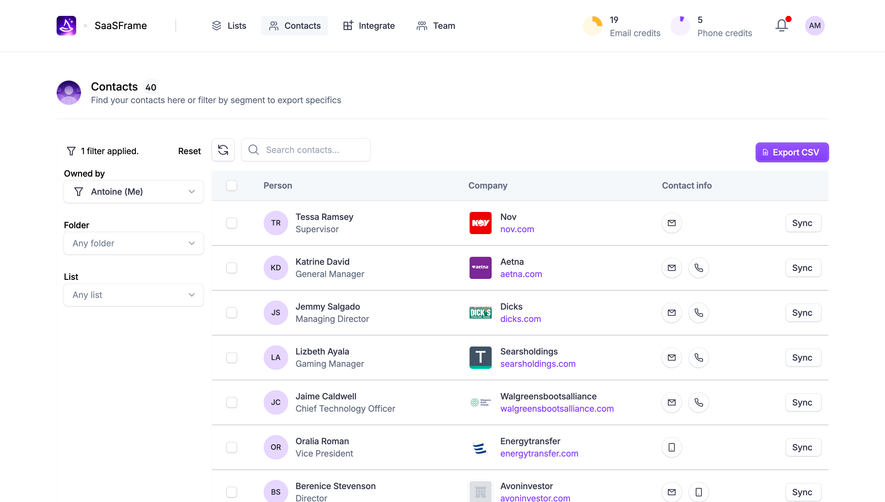The image size is (885, 502).
Task: Click the mobile icon for Berenice Stevenson
Action: pyautogui.click(x=699, y=492)
